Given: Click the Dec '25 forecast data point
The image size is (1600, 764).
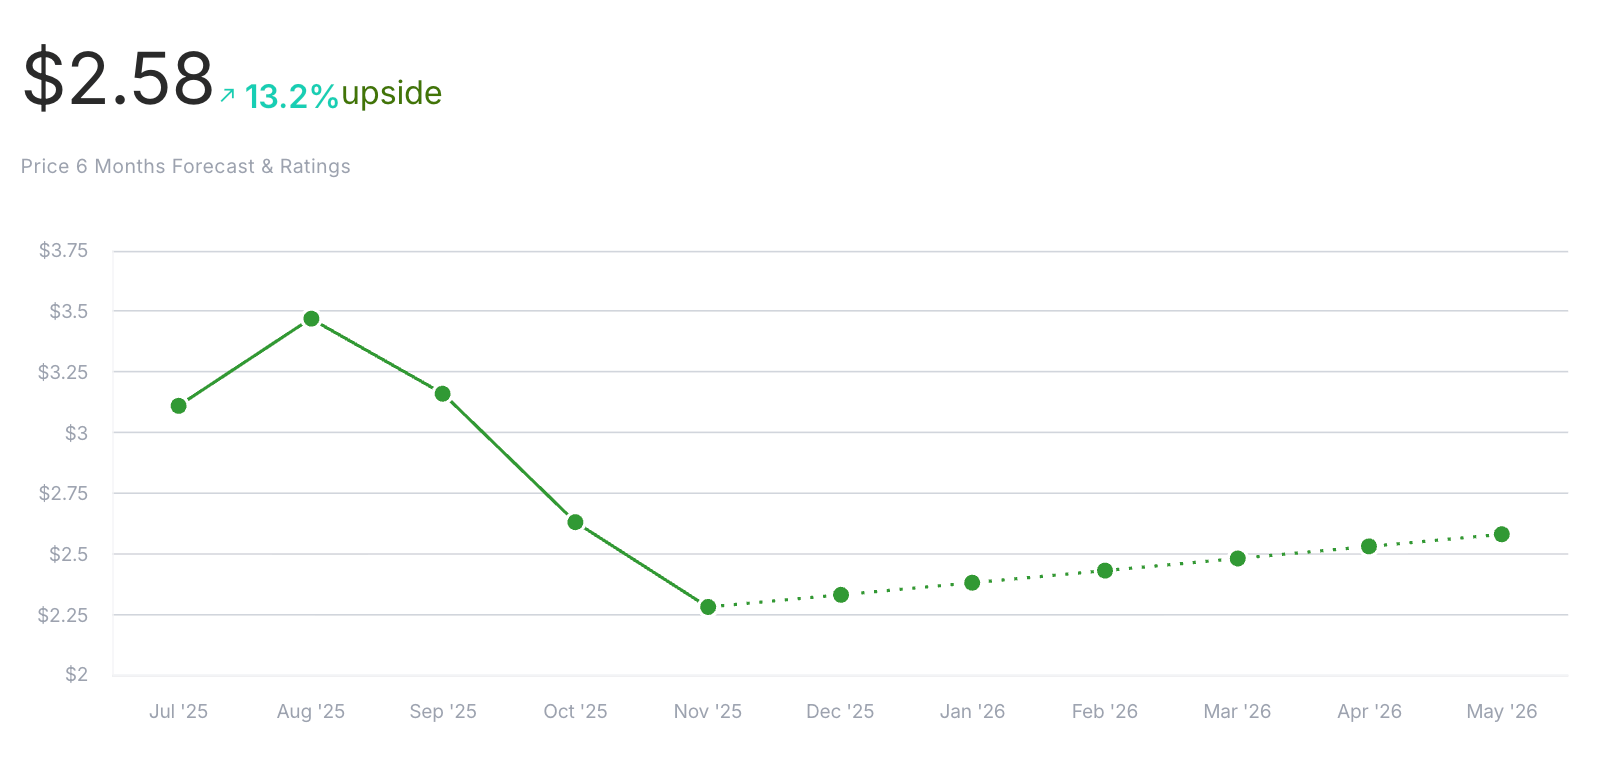Looking at the screenshot, I should tap(841, 595).
